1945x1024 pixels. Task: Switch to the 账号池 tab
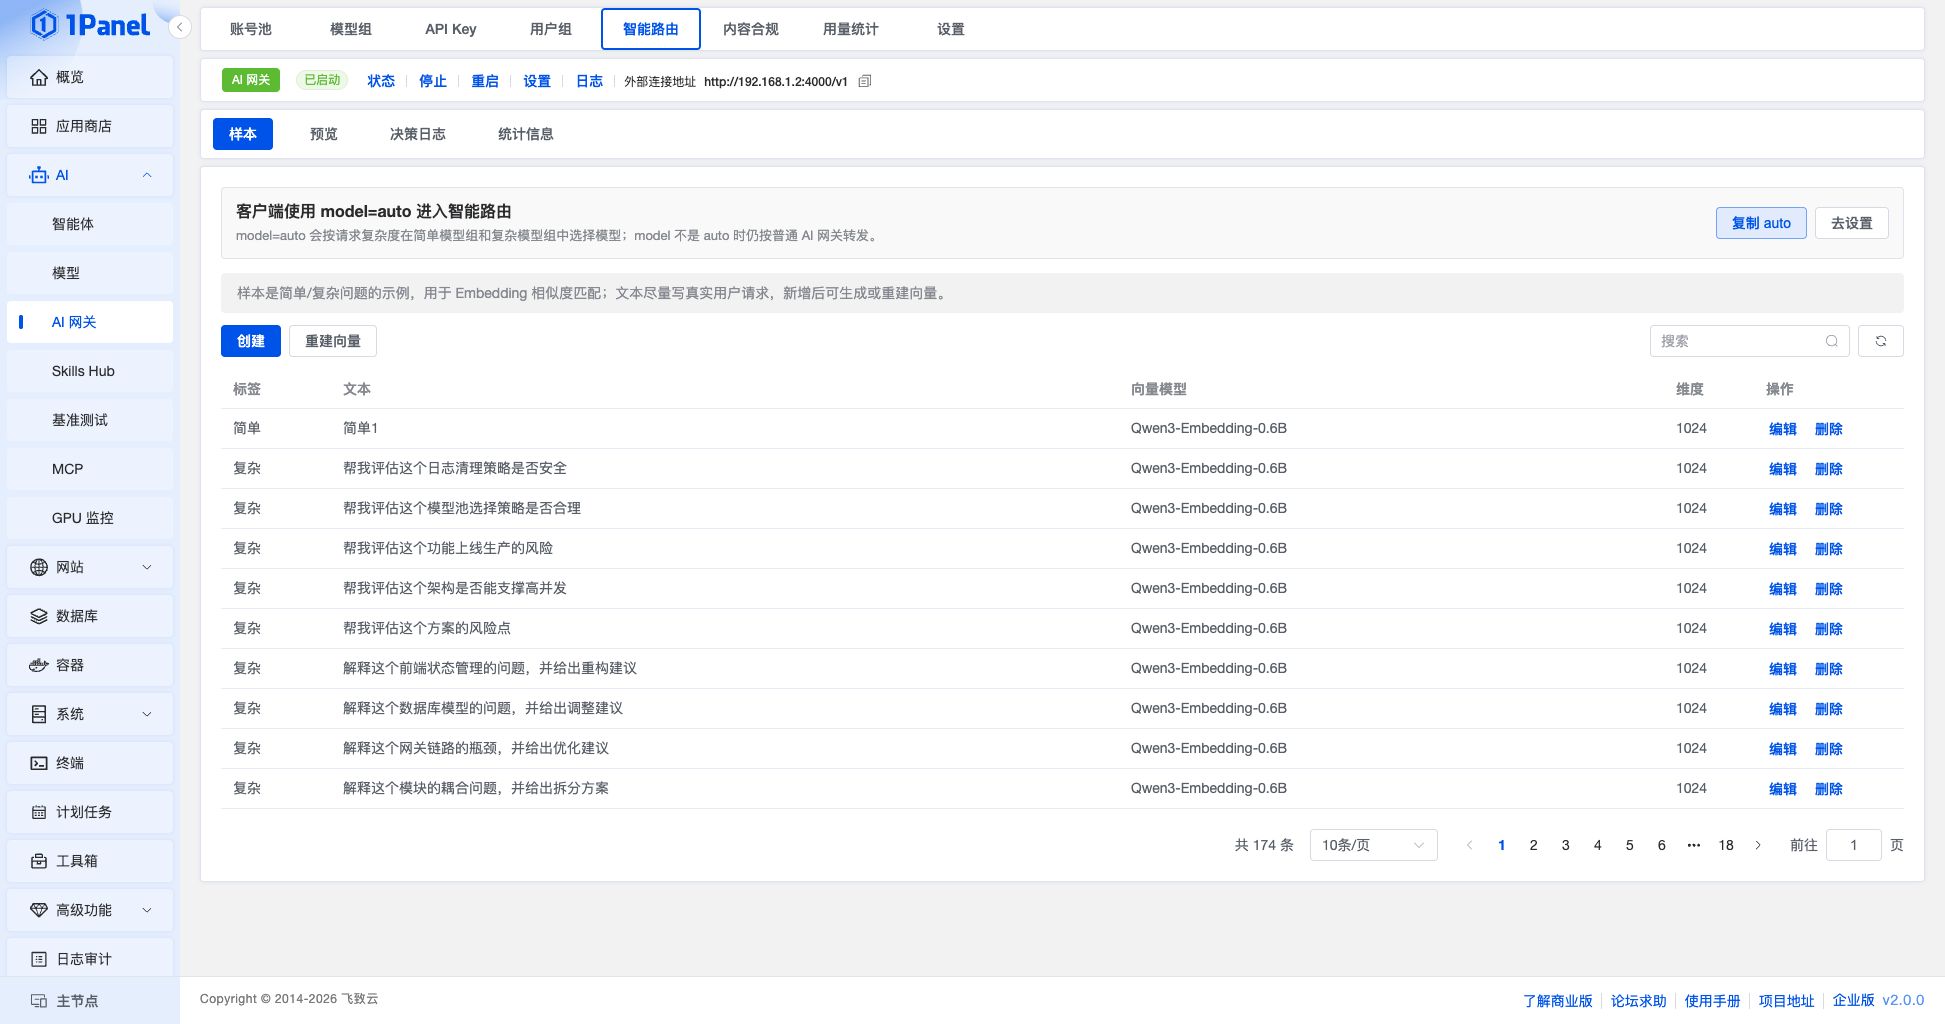point(251,29)
